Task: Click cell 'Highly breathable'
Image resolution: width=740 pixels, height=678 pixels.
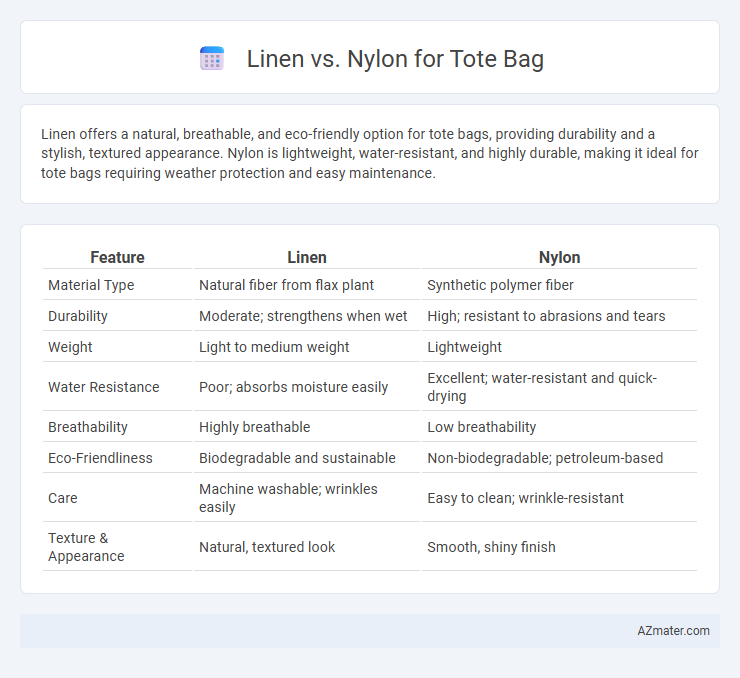Action: click(x=254, y=427)
